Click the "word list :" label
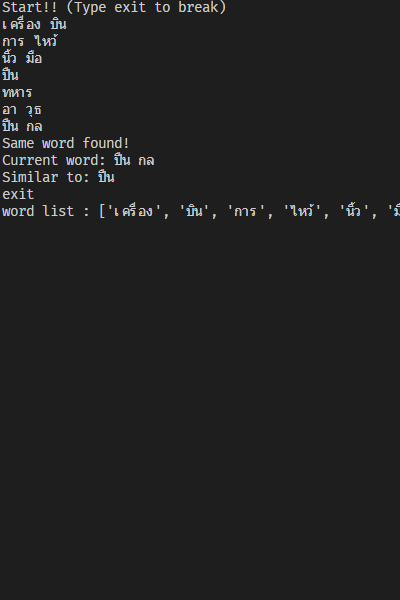The image size is (400, 600). [x=46, y=211]
